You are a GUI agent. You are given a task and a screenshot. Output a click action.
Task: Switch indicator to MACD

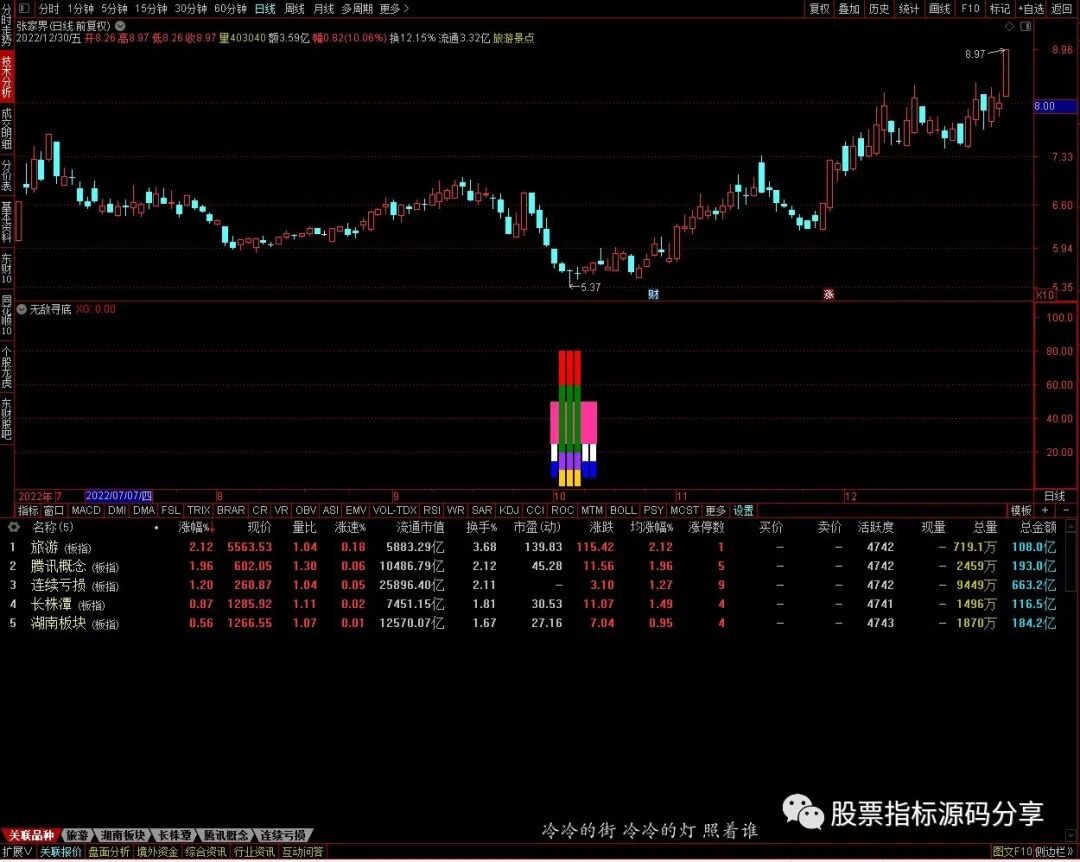tap(86, 511)
